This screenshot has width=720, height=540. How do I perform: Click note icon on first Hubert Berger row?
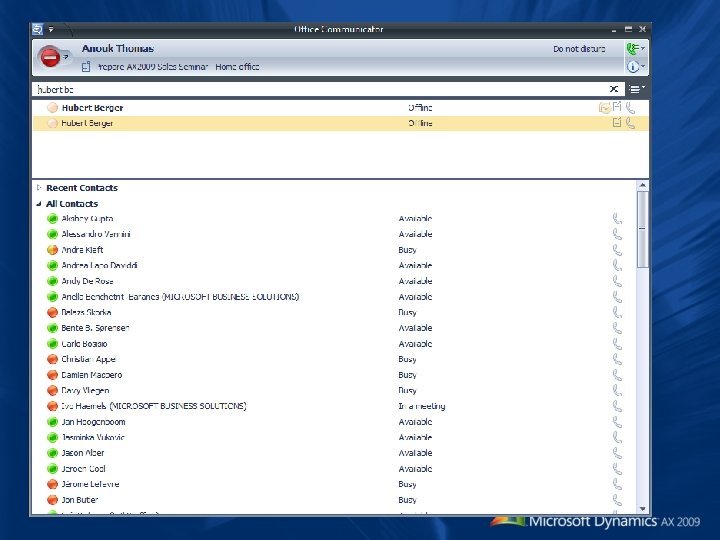tap(617, 107)
